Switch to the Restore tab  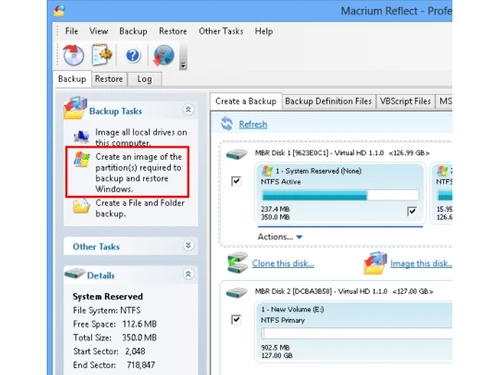(109, 79)
